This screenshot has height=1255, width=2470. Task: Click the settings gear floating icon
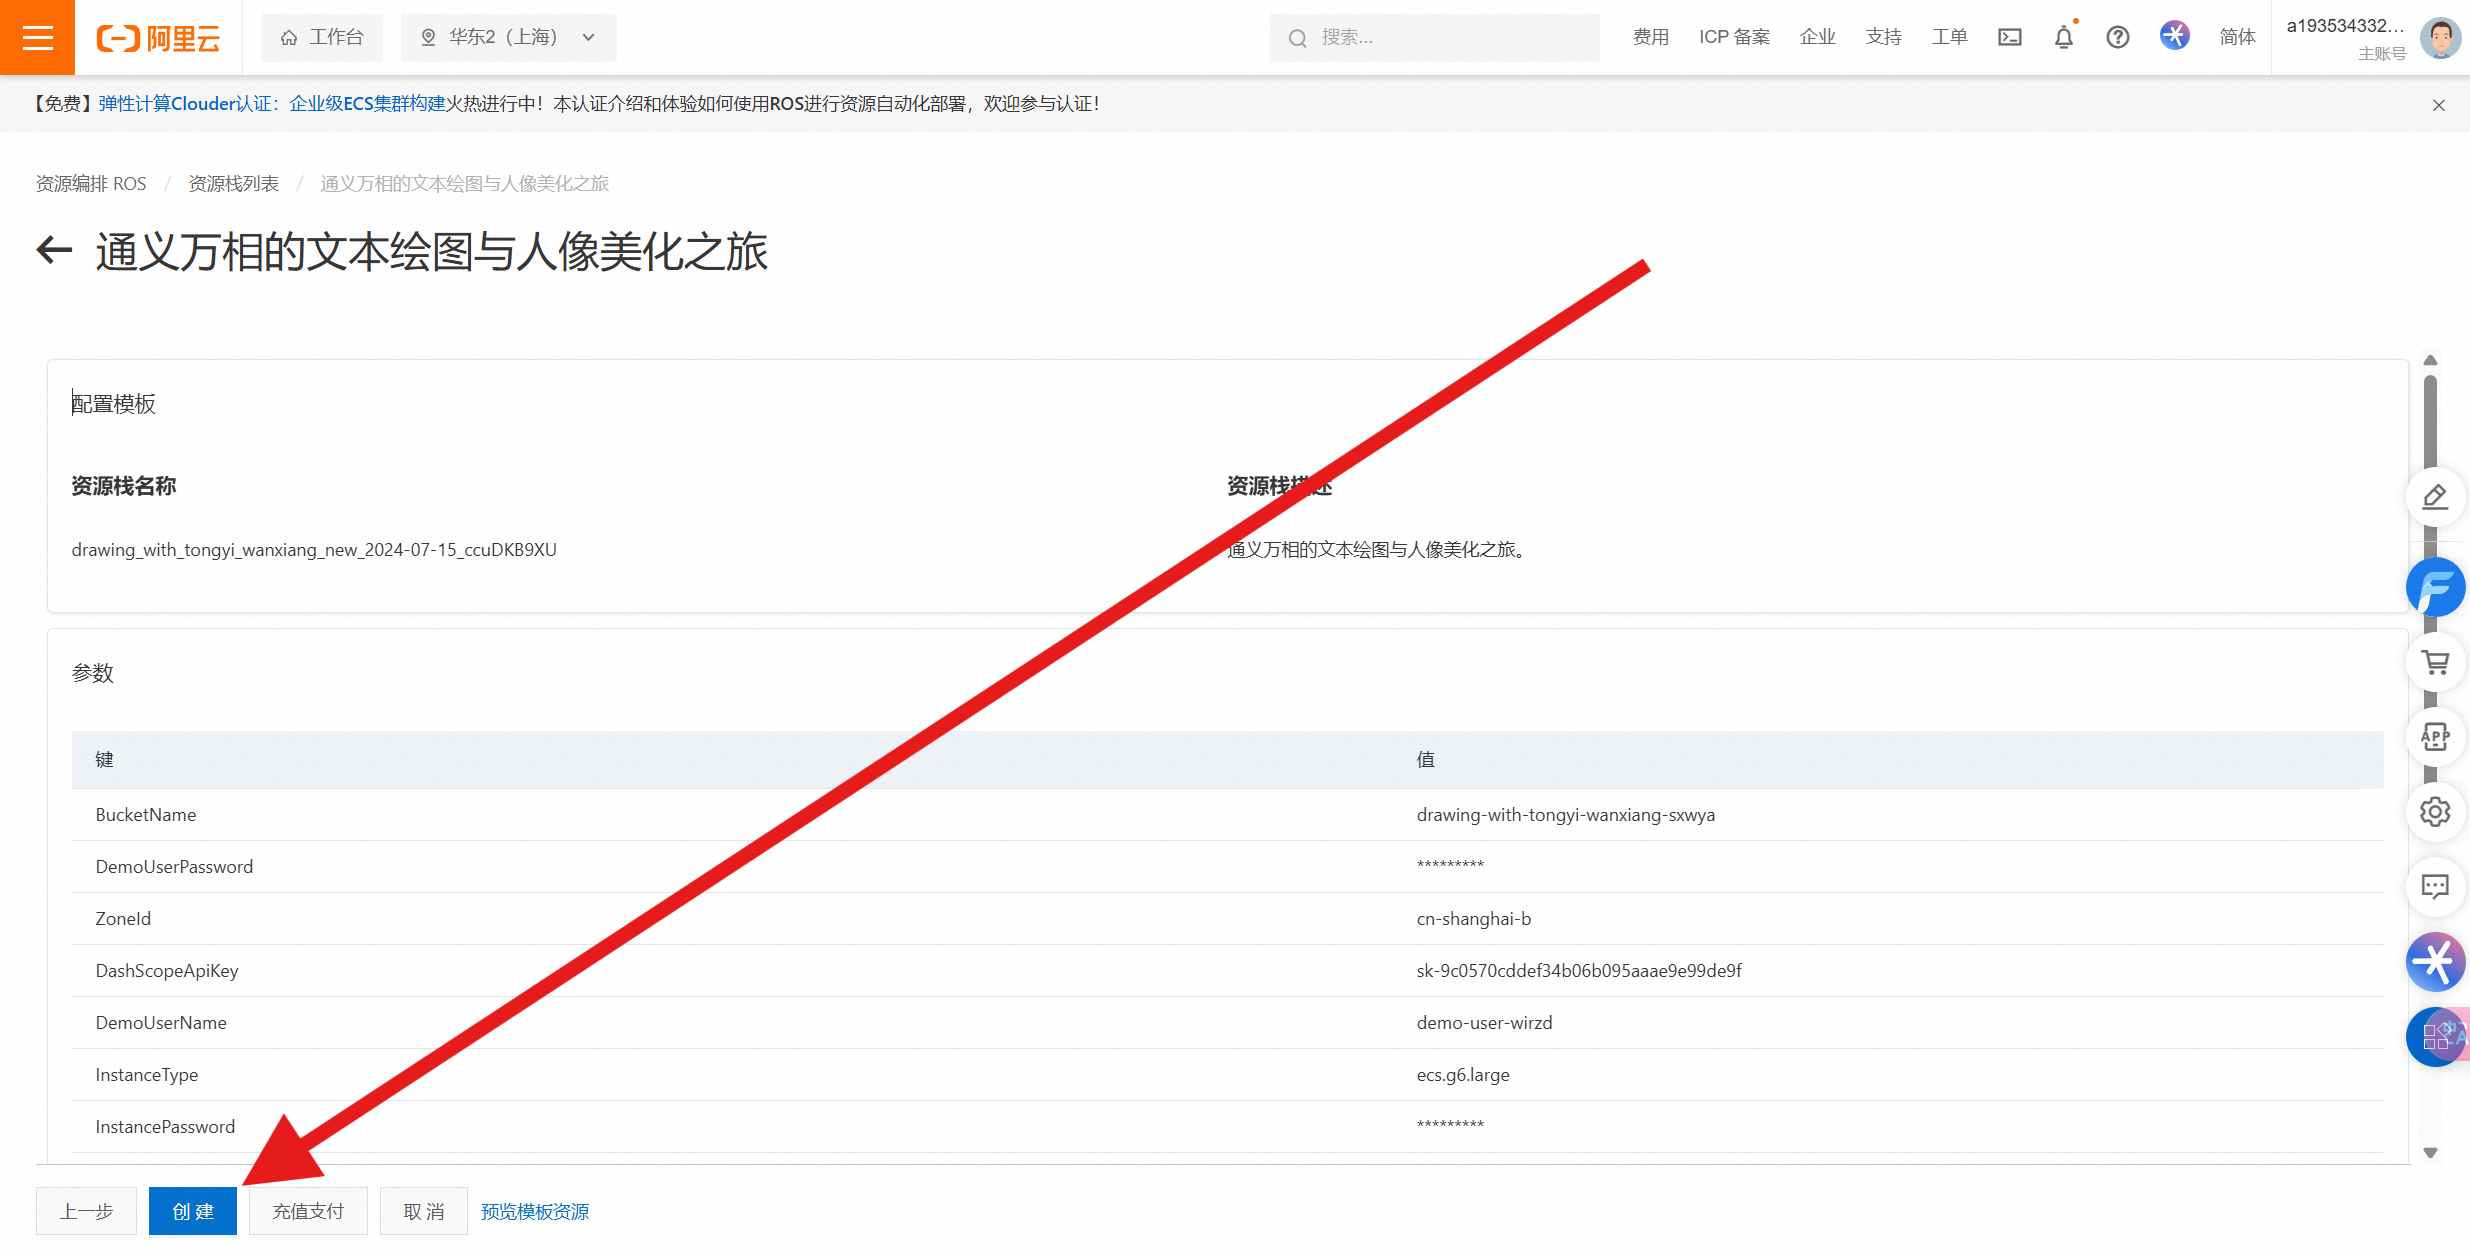point(2435,811)
